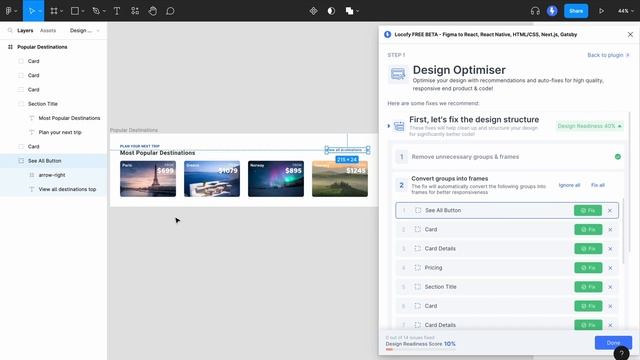
Task: Open the pen tools dropdown arrow
Action: pyautogui.click(x=104, y=11)
